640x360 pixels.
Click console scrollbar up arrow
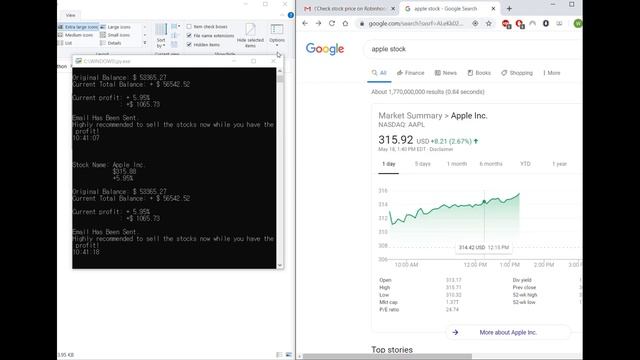(x=280, y=71)
